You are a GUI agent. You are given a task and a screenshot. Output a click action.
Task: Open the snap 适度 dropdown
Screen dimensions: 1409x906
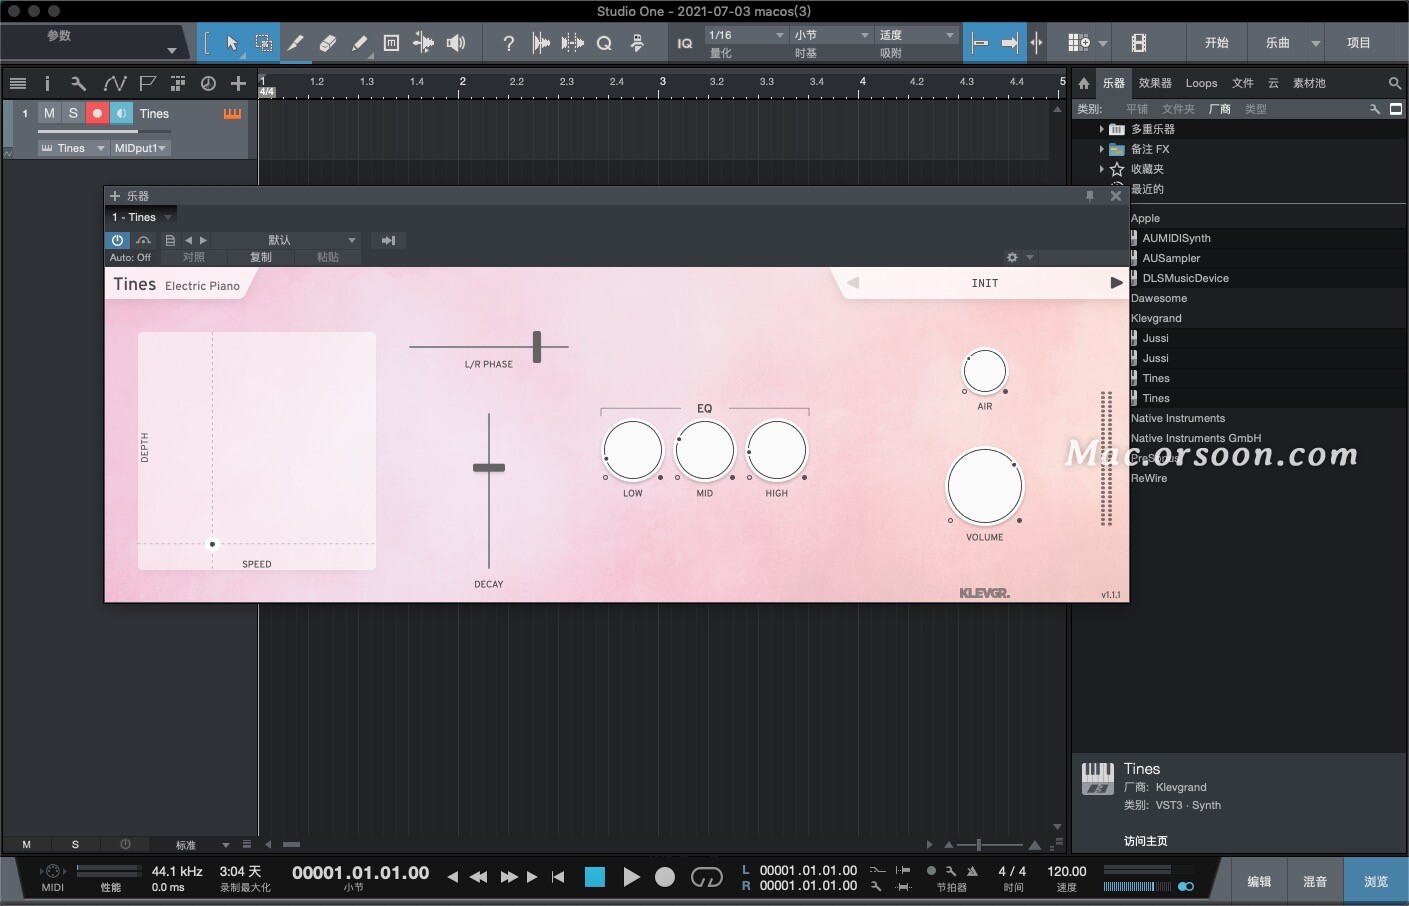[x=917, y=35]
